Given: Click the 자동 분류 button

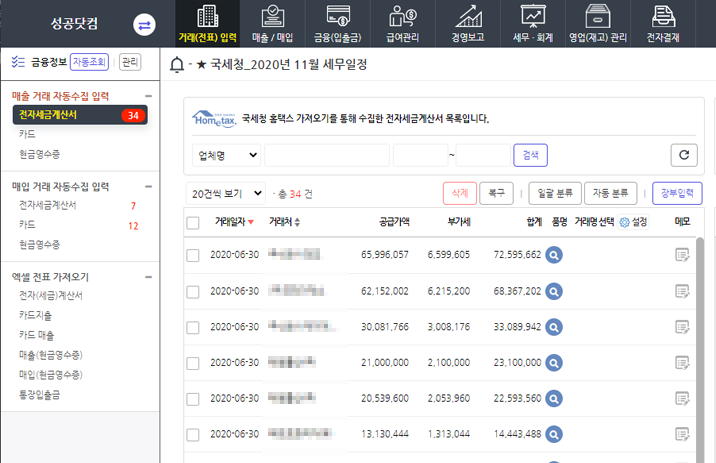Looking at the screenshot, I should click(611, 193).
